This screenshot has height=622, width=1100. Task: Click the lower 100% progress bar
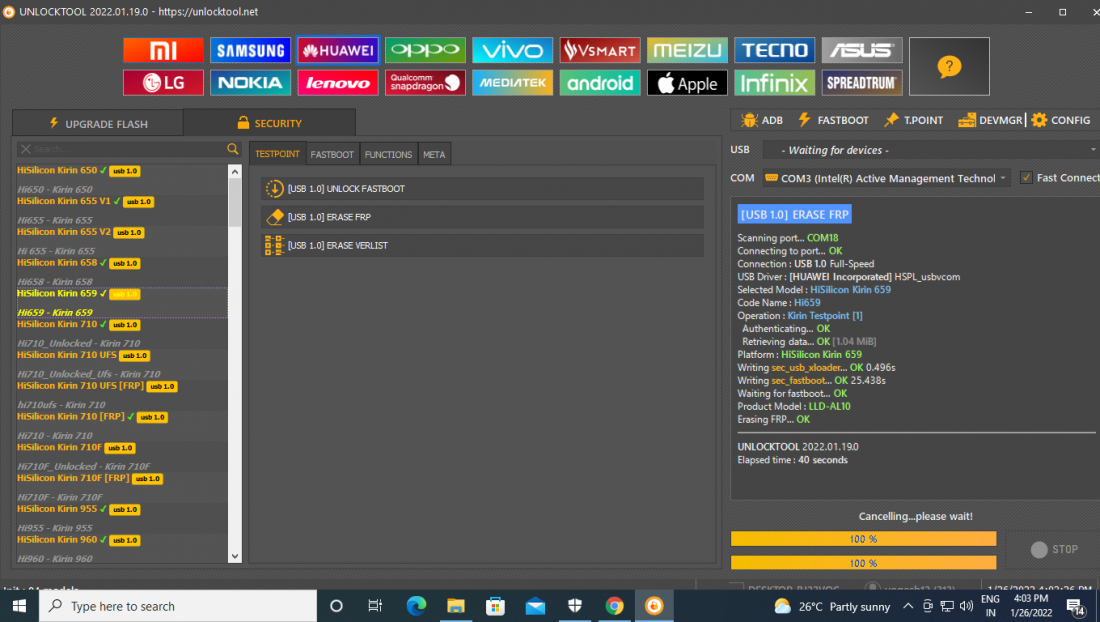coord(863,563)
